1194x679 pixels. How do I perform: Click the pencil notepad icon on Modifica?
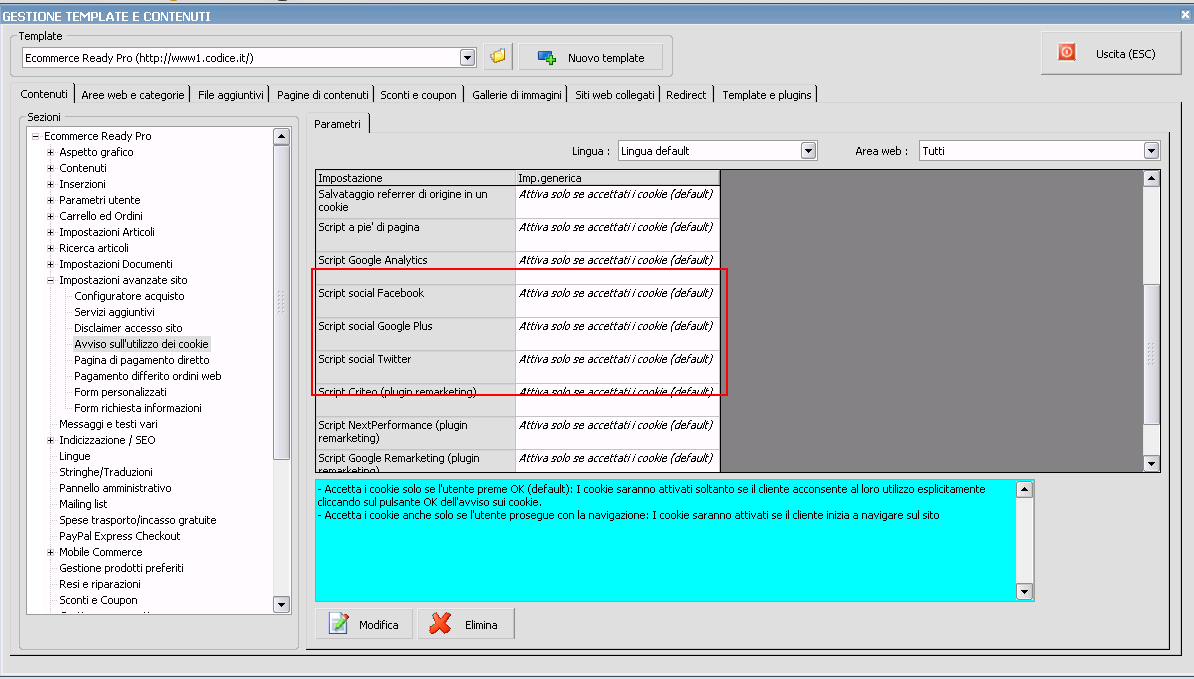click(x=339, y=623)
